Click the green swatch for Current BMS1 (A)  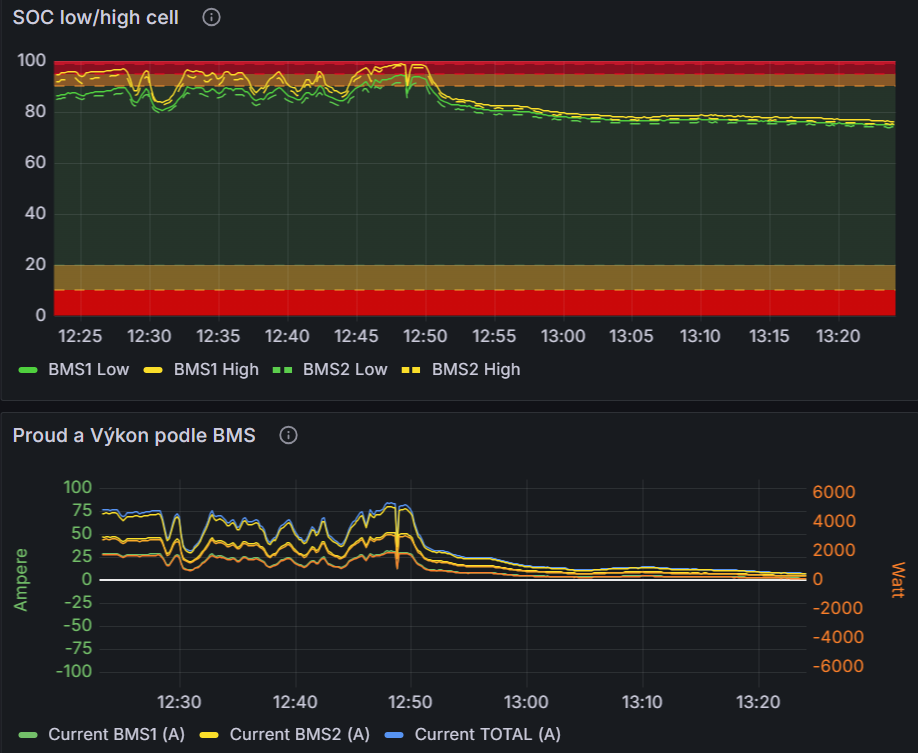tap(28, 734)
